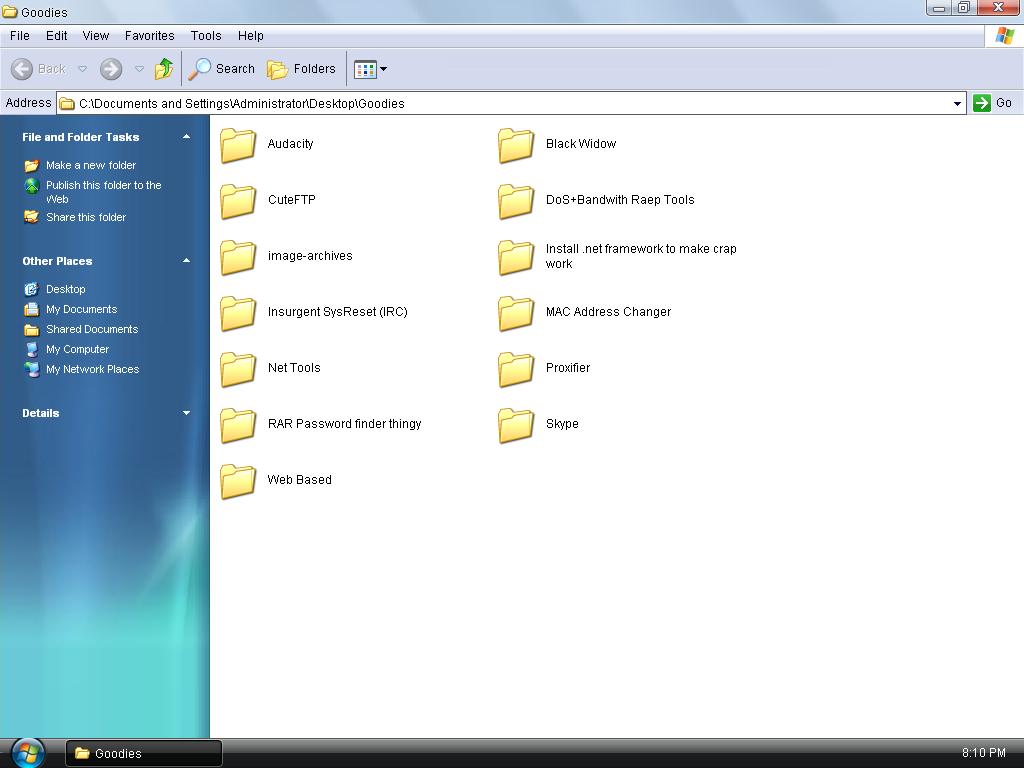Click the 8:10 PM taskbar clock

[x=984, y=753]
